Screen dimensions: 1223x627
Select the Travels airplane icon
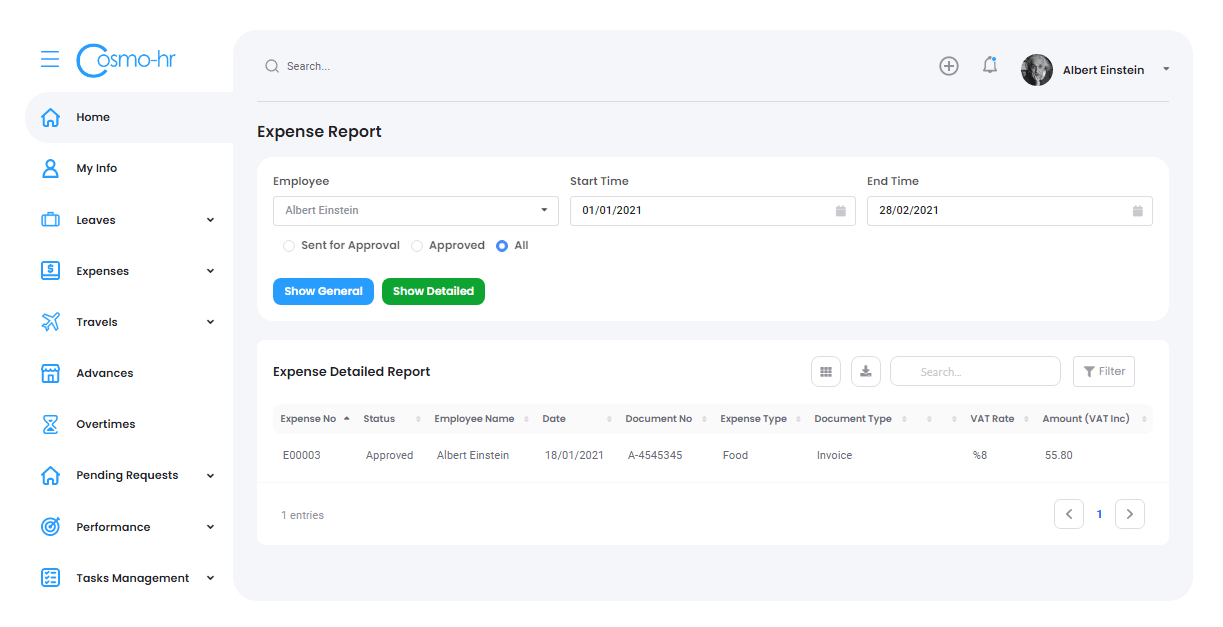click(x=50, y=321)
